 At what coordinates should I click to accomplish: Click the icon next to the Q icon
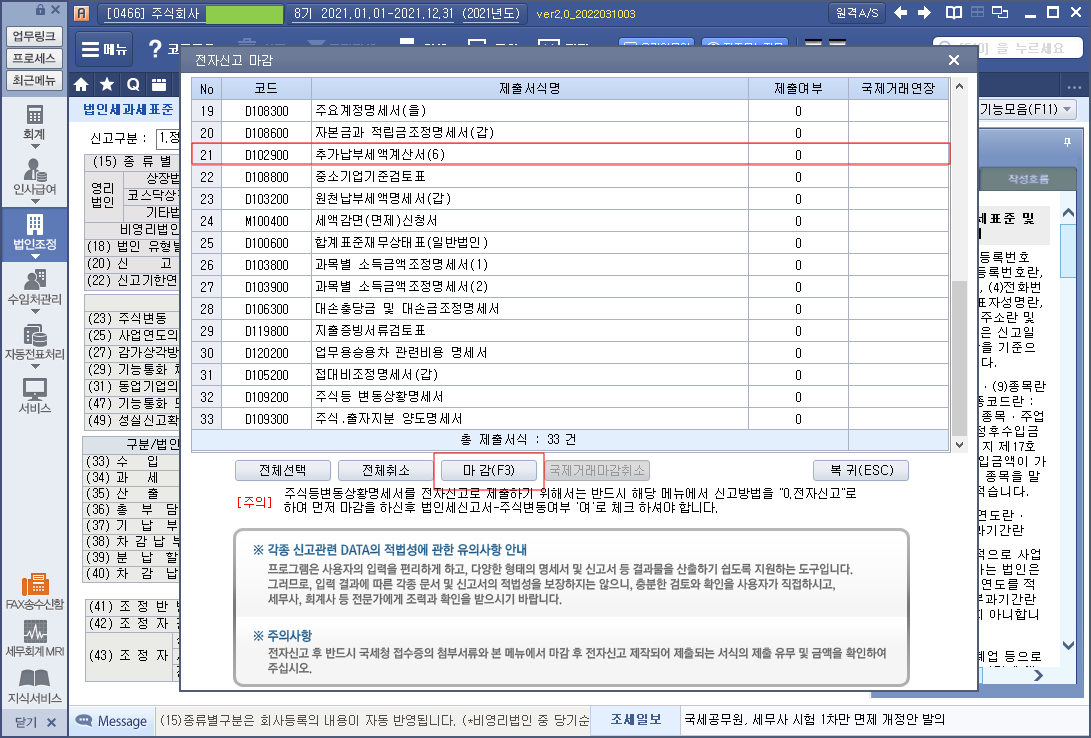(x=159, y=85)
